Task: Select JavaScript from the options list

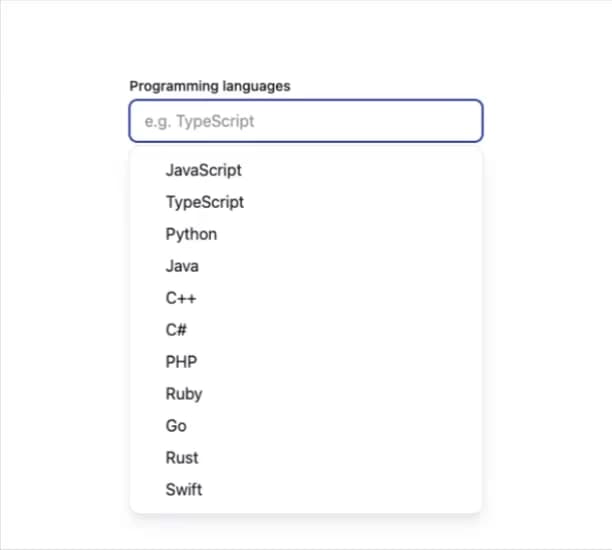Action: pyautogui.click(x=306, y=170)
